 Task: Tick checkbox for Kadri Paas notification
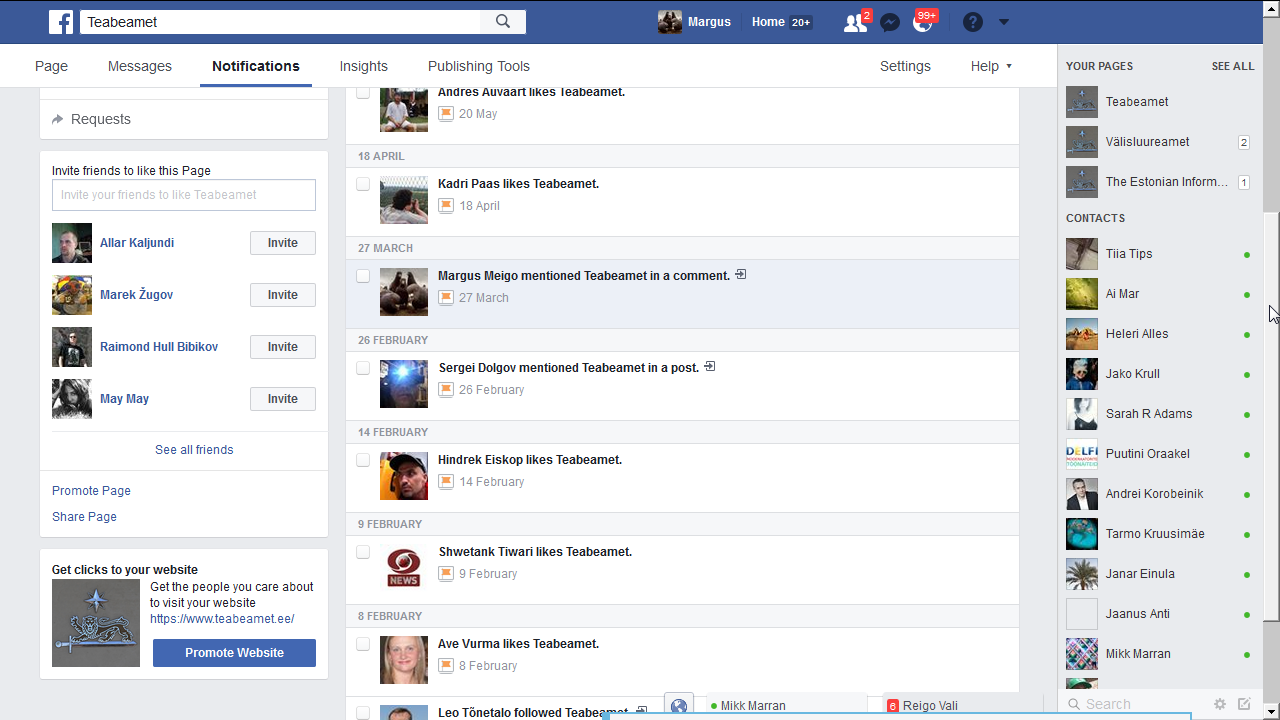pyautogui.click(x=363, y=184)
